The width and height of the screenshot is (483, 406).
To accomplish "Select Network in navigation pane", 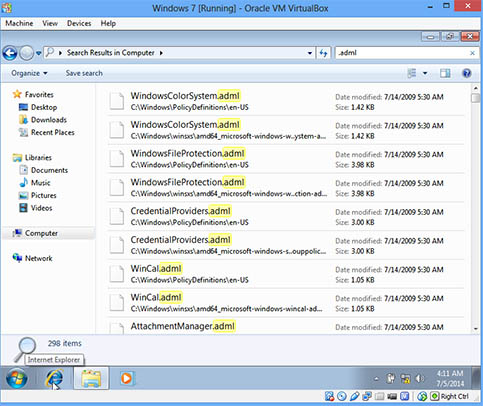I will (x=39, y=258).
